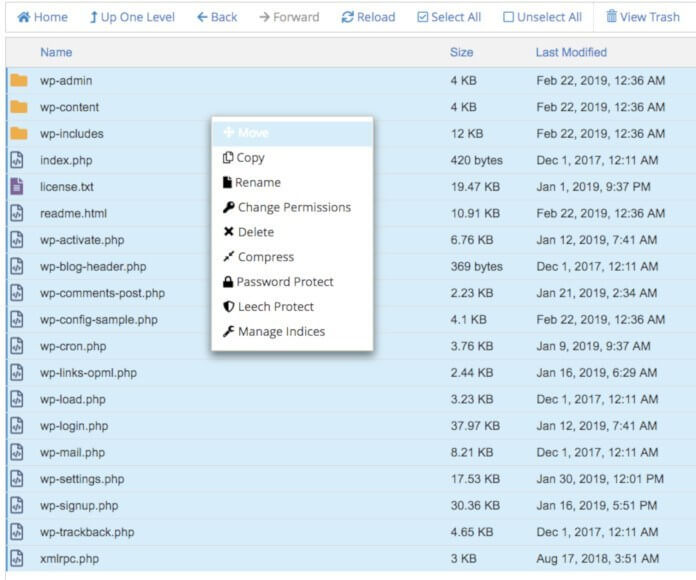Click the license.txt file icon
This screenshot has height=580, width=696.
click(17, 186)
